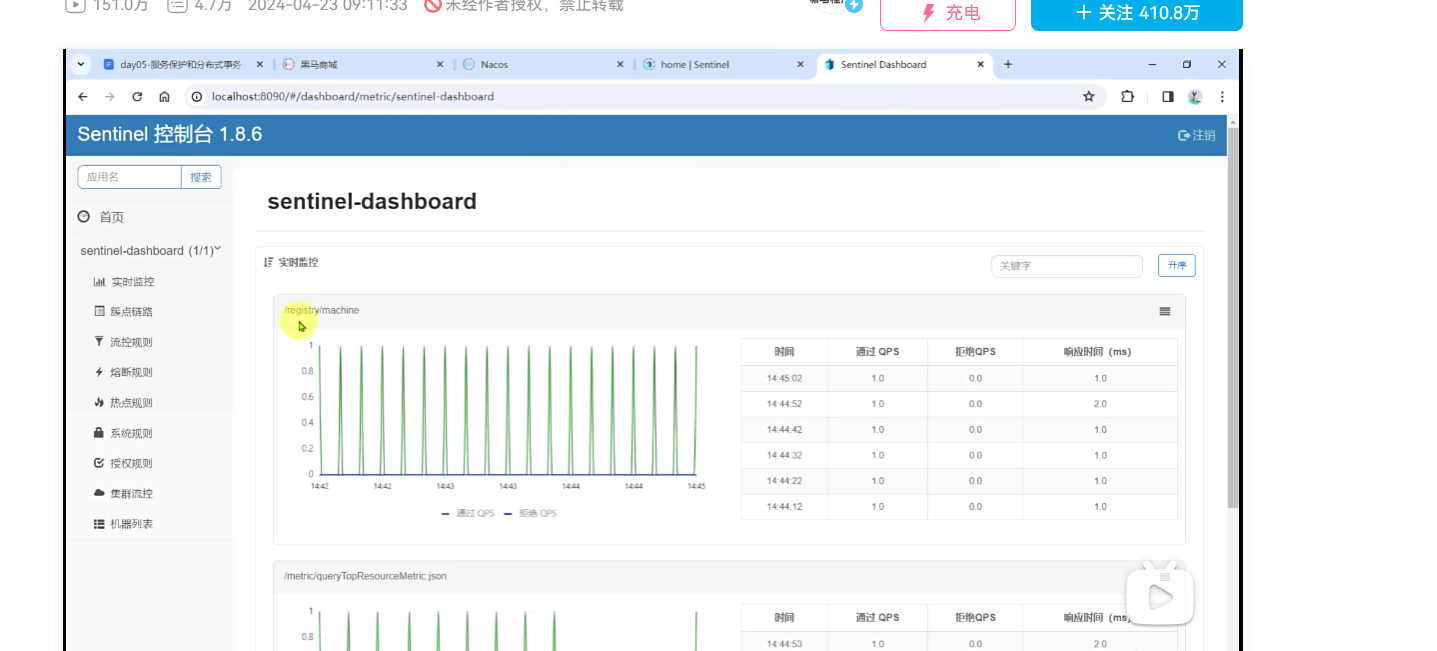Close the home | Sentinel tab
This screenshot has width=1437, height=651.
point(800,64)
